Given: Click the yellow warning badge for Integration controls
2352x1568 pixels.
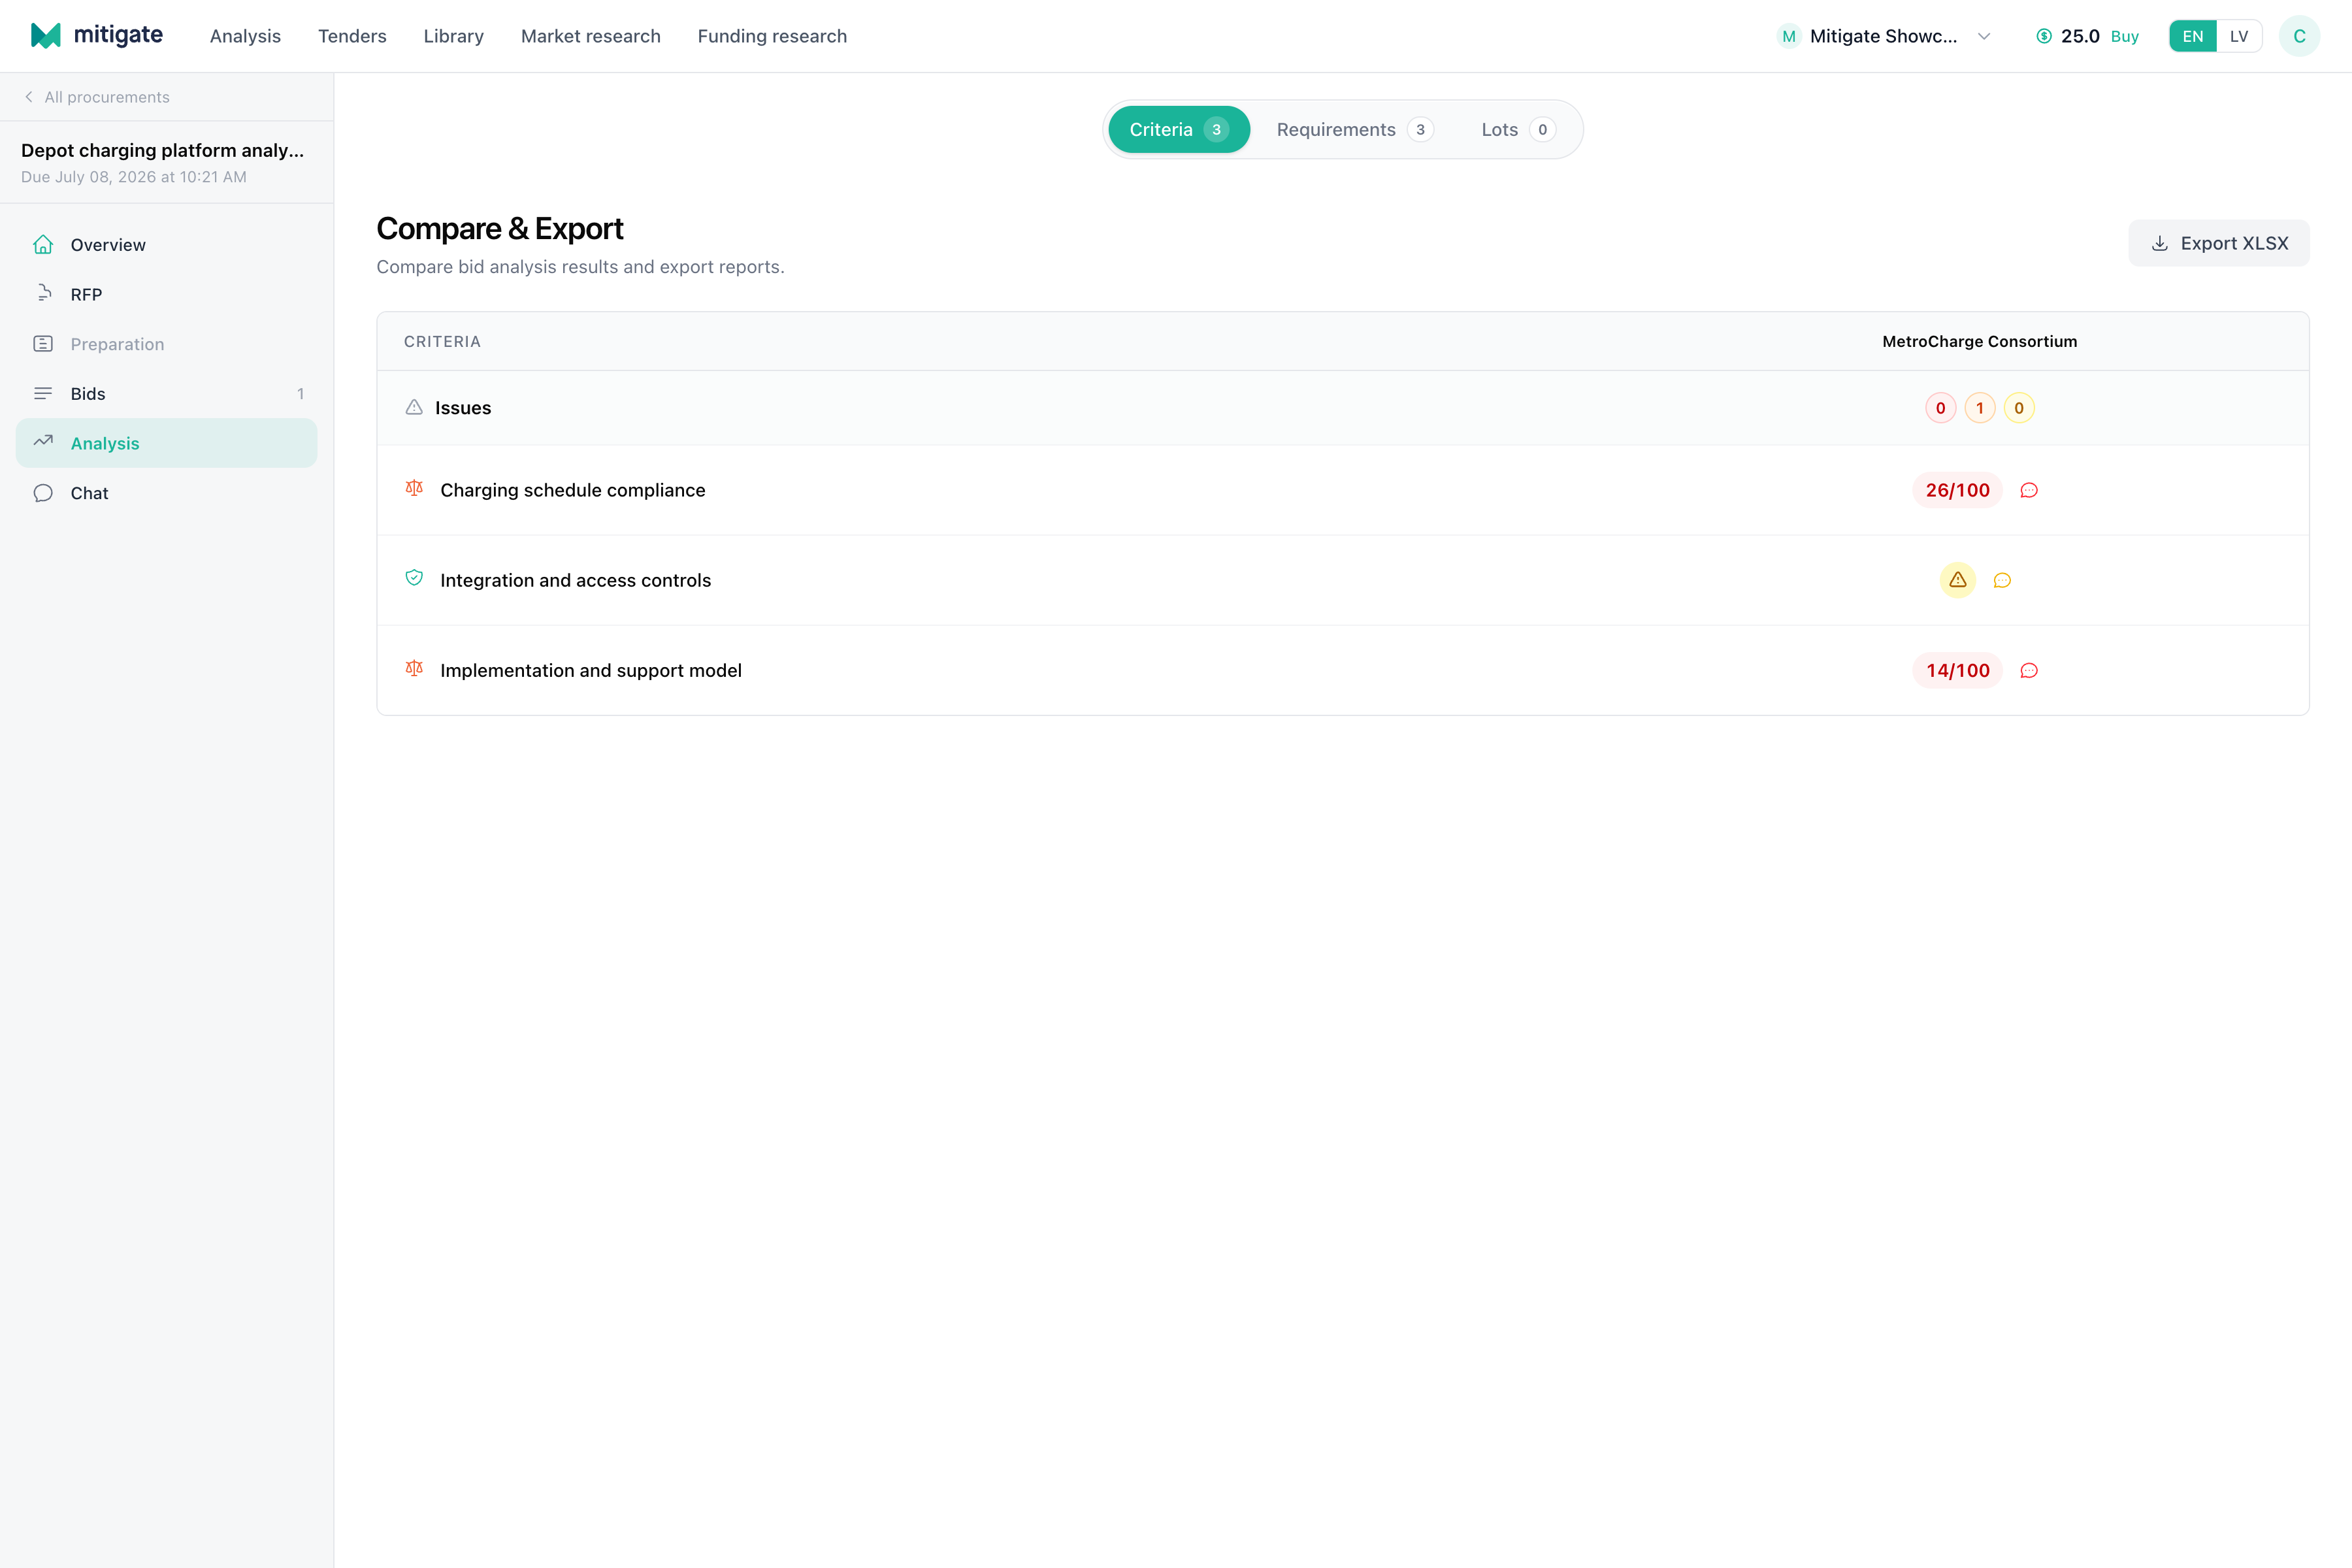Looking at the screenshot, I should [x=1958, y=580].
